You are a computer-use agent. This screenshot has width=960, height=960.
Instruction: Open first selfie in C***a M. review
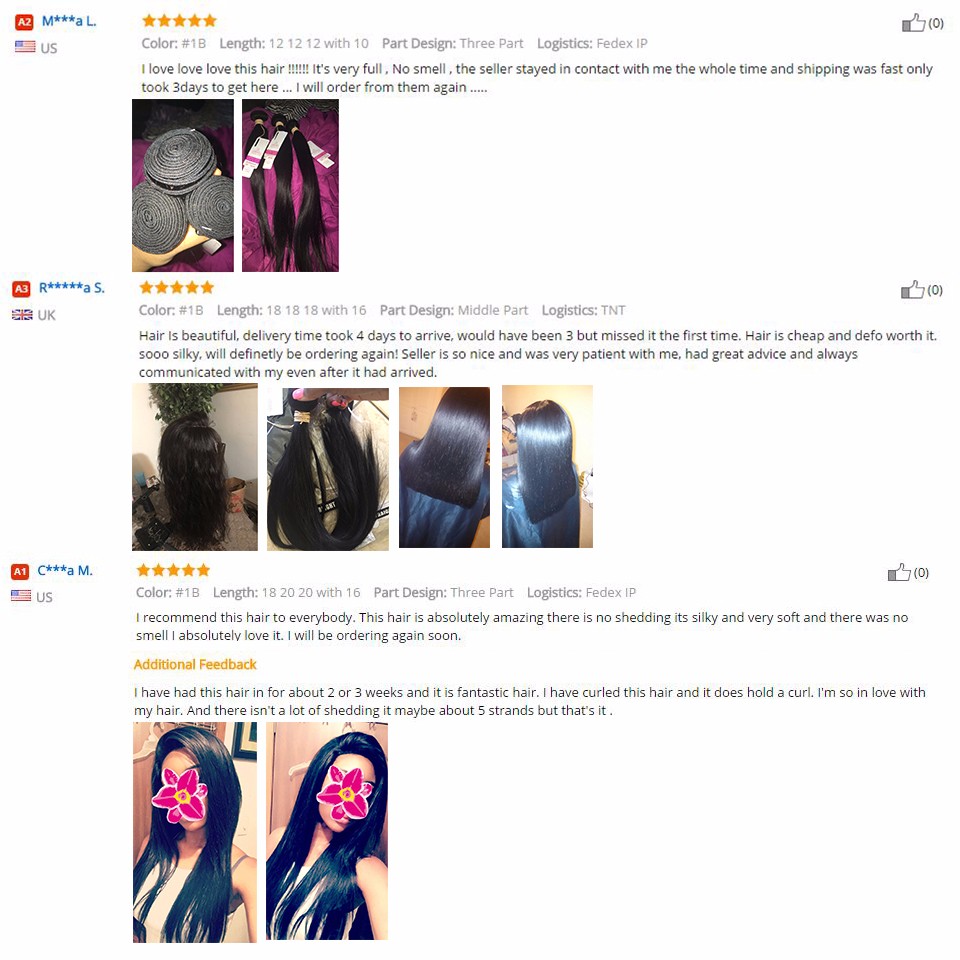coord(195,832)
